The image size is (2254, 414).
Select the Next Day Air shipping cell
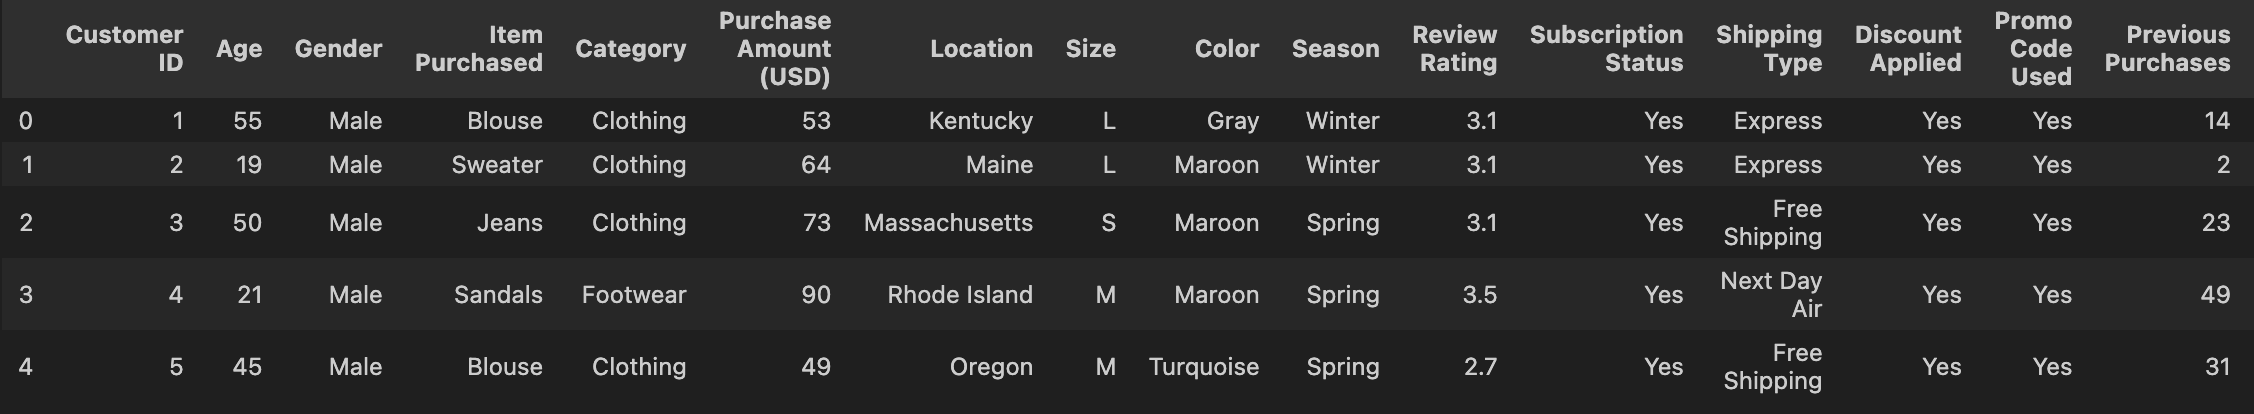(x=1771, y=295)
